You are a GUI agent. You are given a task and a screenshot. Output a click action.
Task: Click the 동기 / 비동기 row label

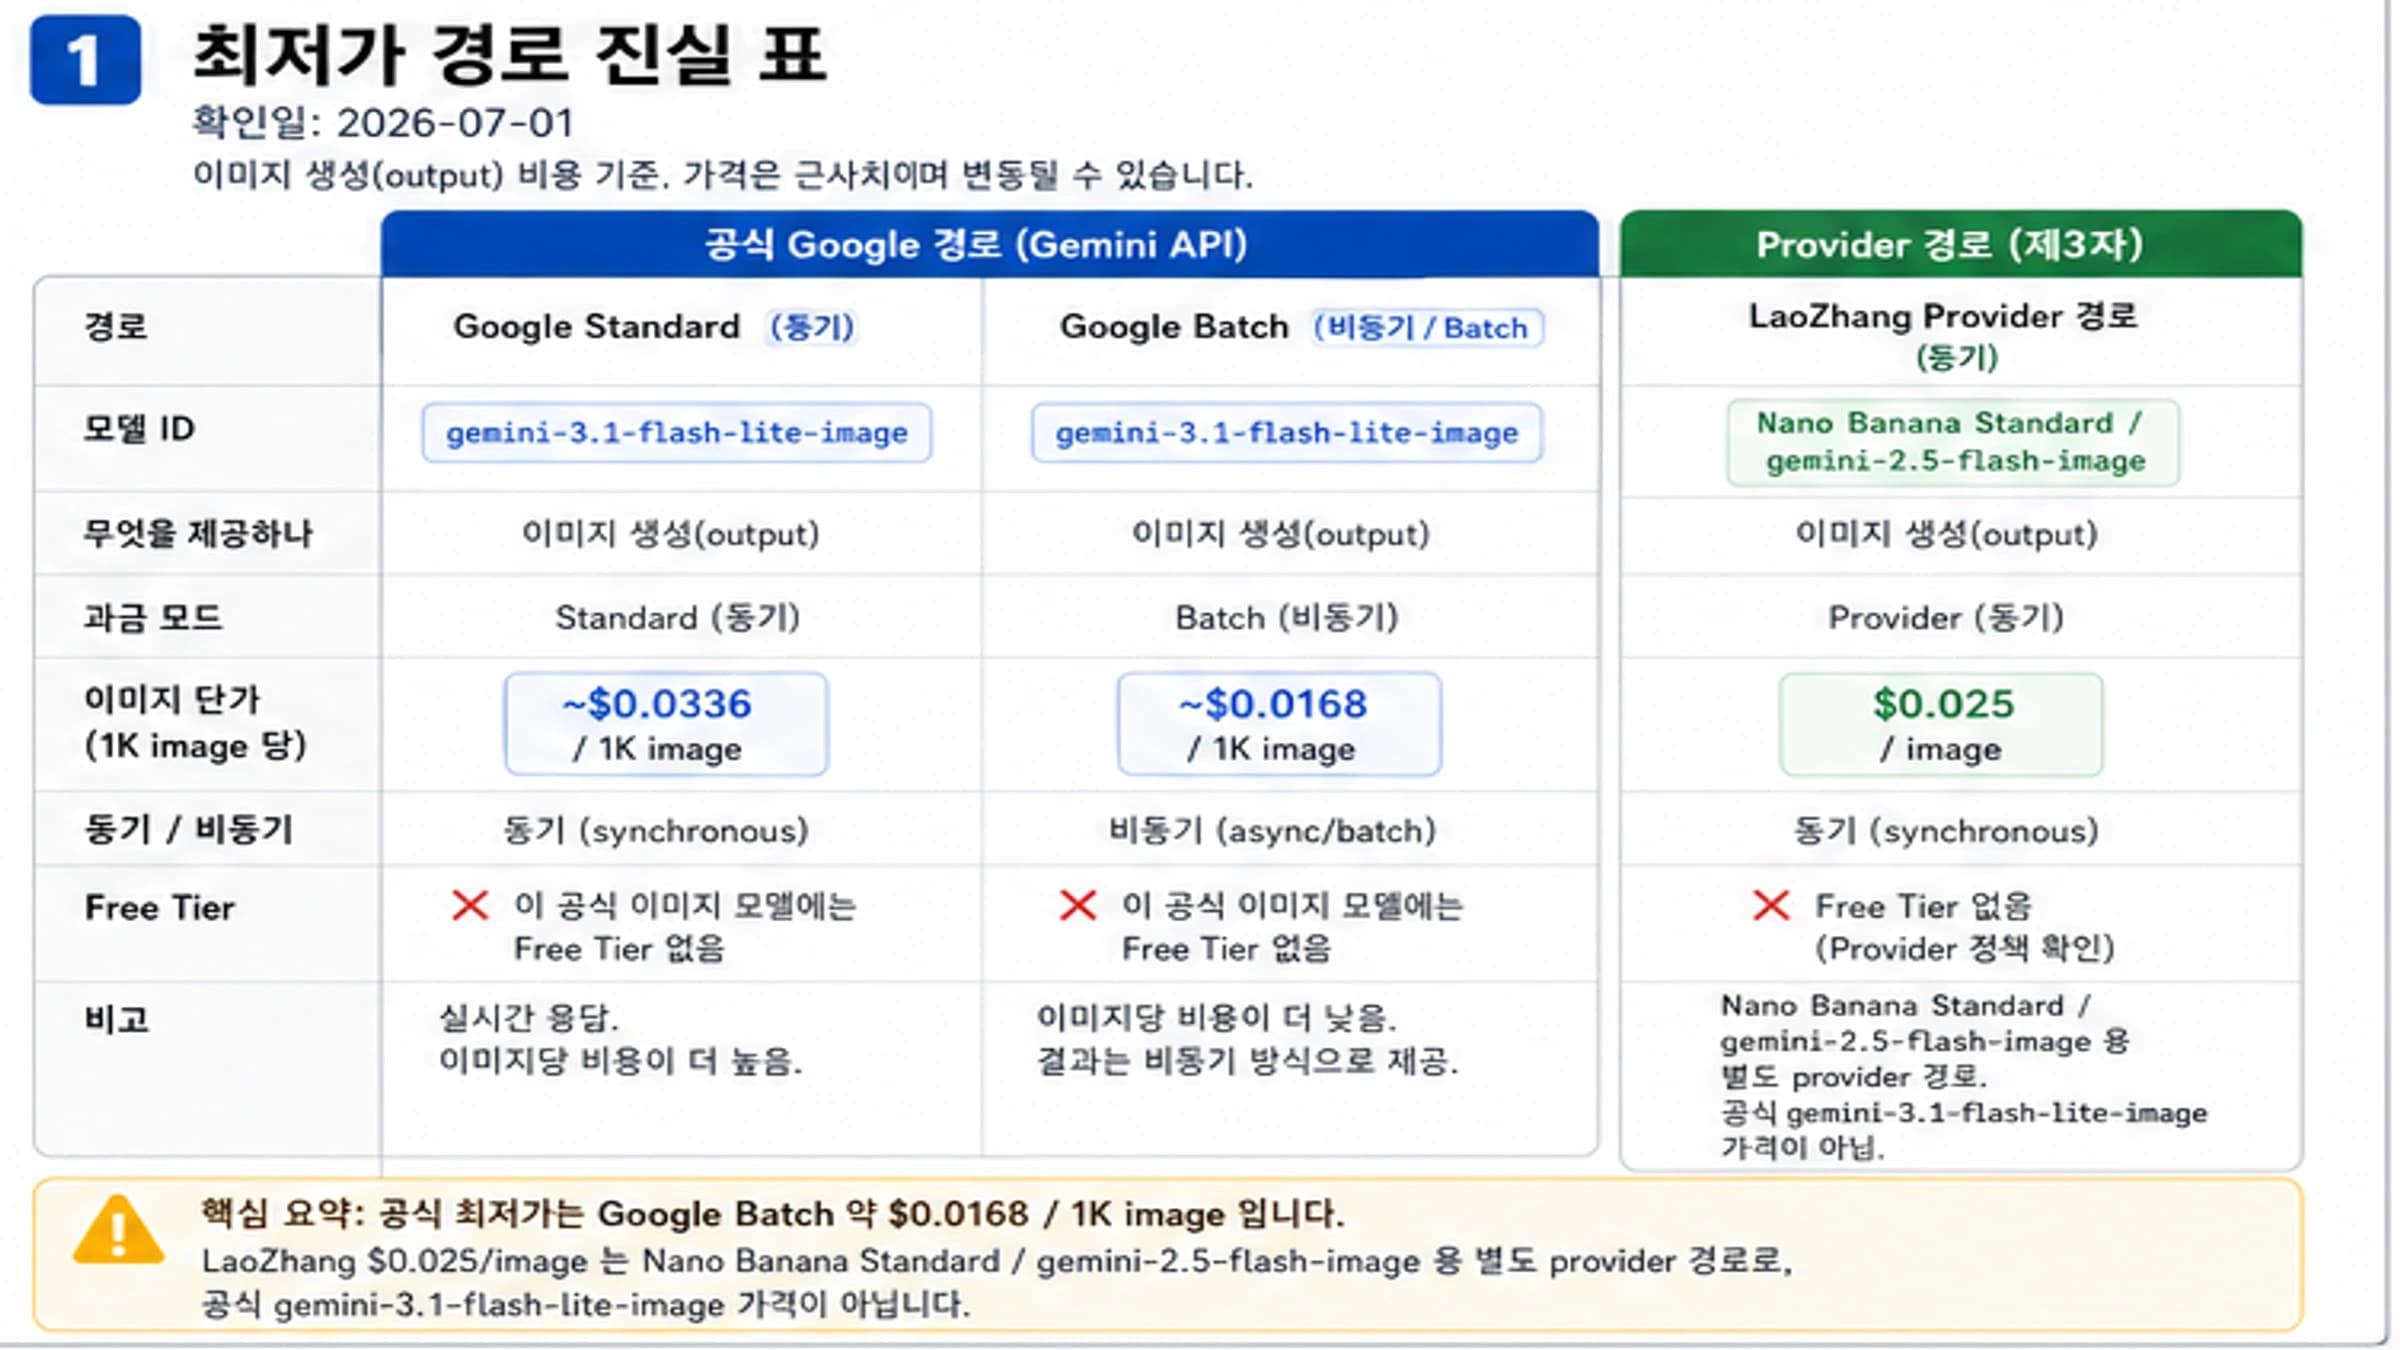coord(189,829)
